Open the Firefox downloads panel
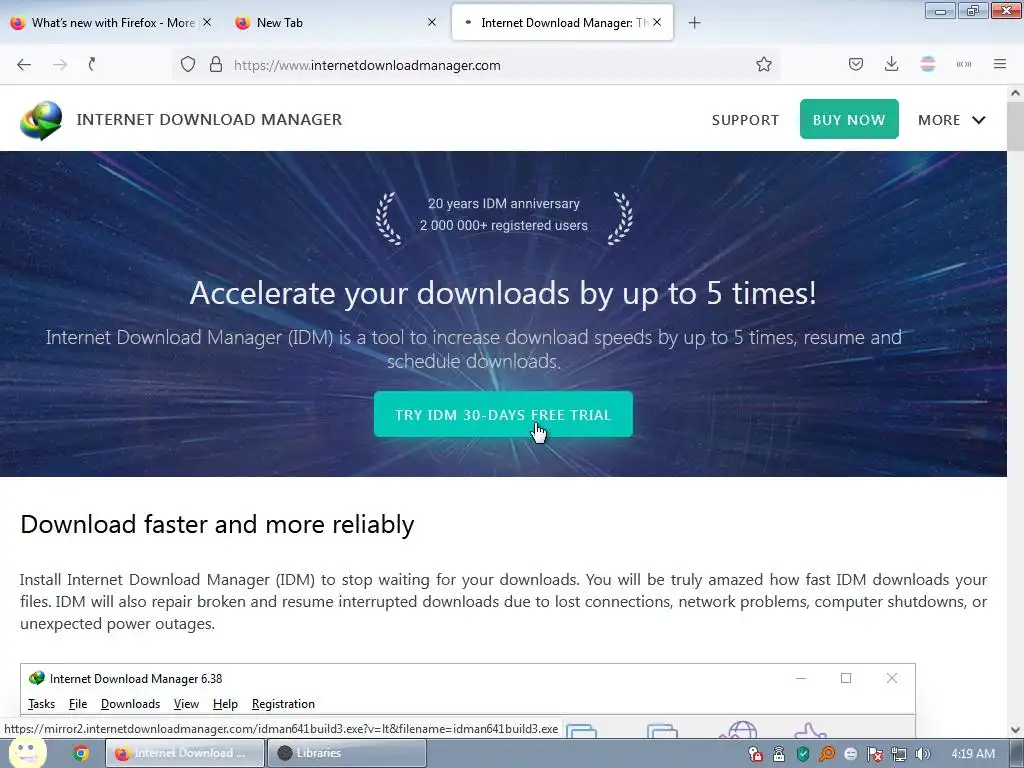Screen dimensions: 1024x768 pos(891,64)
